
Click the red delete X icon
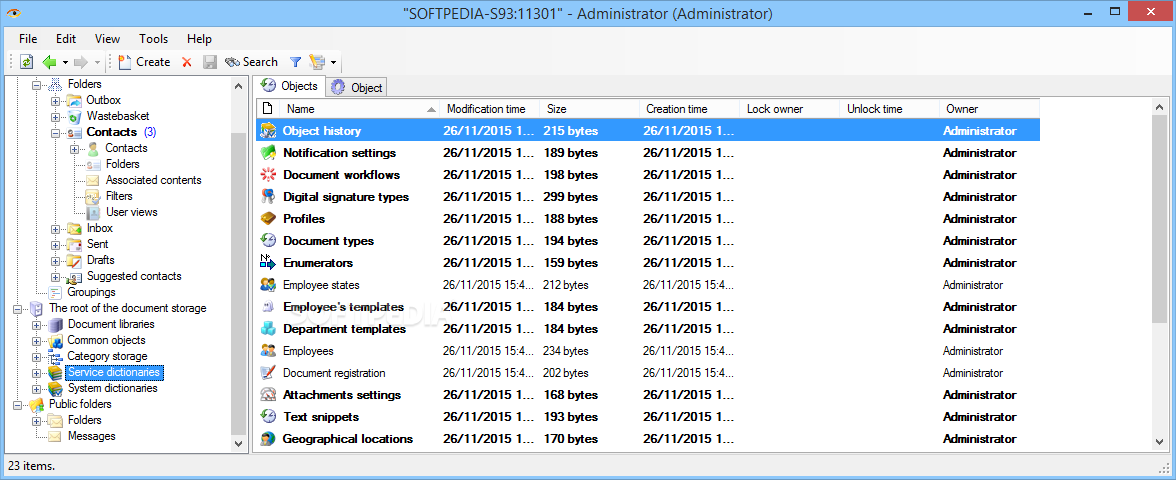pyautogui.click(x=187, y=62)
